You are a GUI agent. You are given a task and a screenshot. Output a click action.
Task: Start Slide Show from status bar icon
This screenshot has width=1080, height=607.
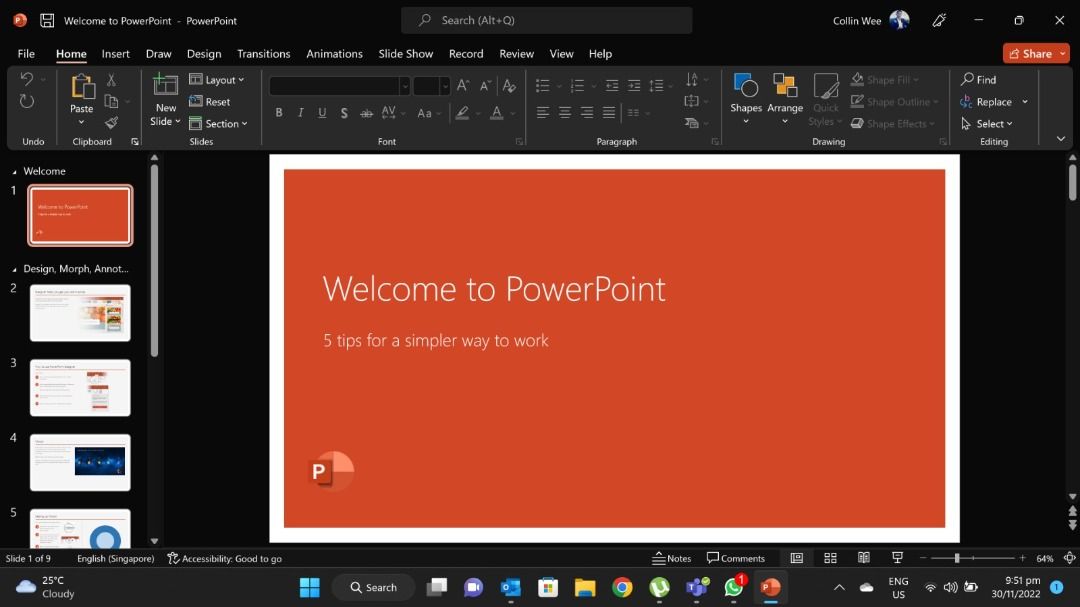click(x=897, y=558)
